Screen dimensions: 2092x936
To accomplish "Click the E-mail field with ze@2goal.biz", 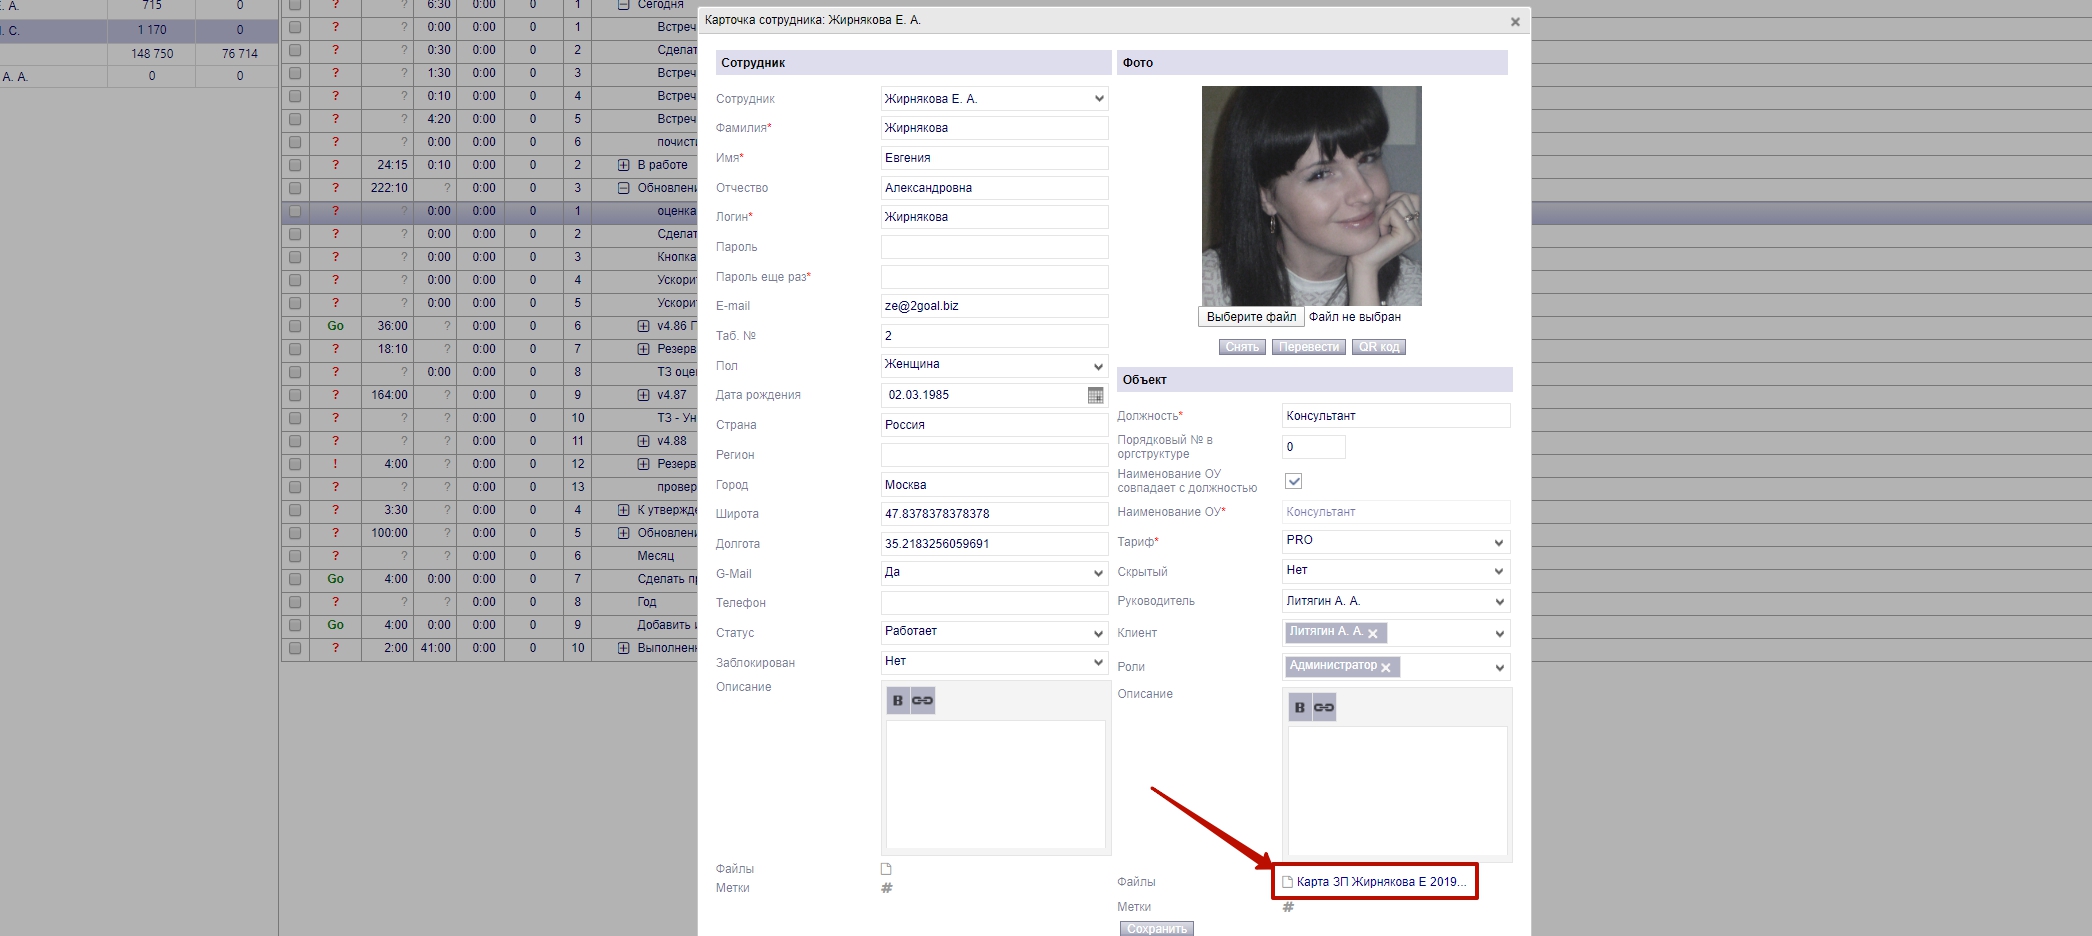I will click(994, 306).
